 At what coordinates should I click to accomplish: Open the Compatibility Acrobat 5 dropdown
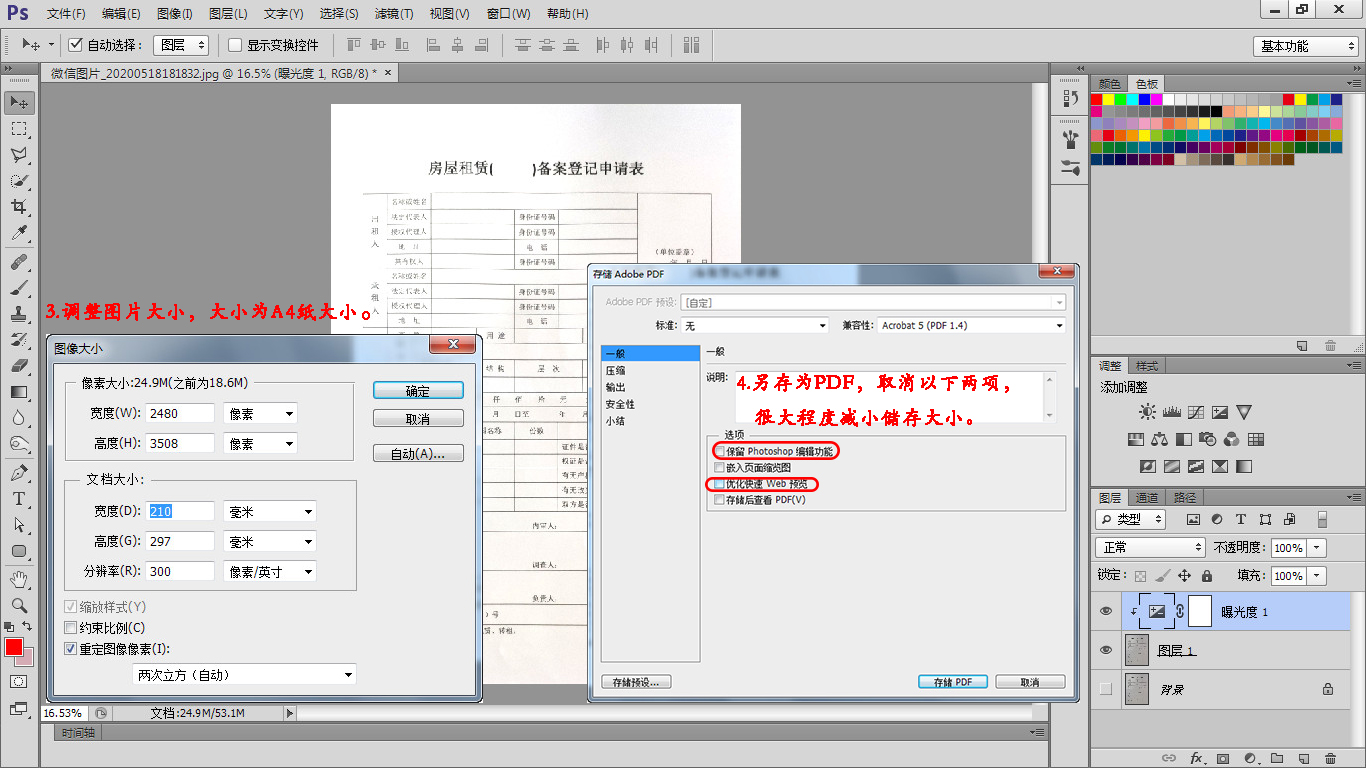[972, 325]
